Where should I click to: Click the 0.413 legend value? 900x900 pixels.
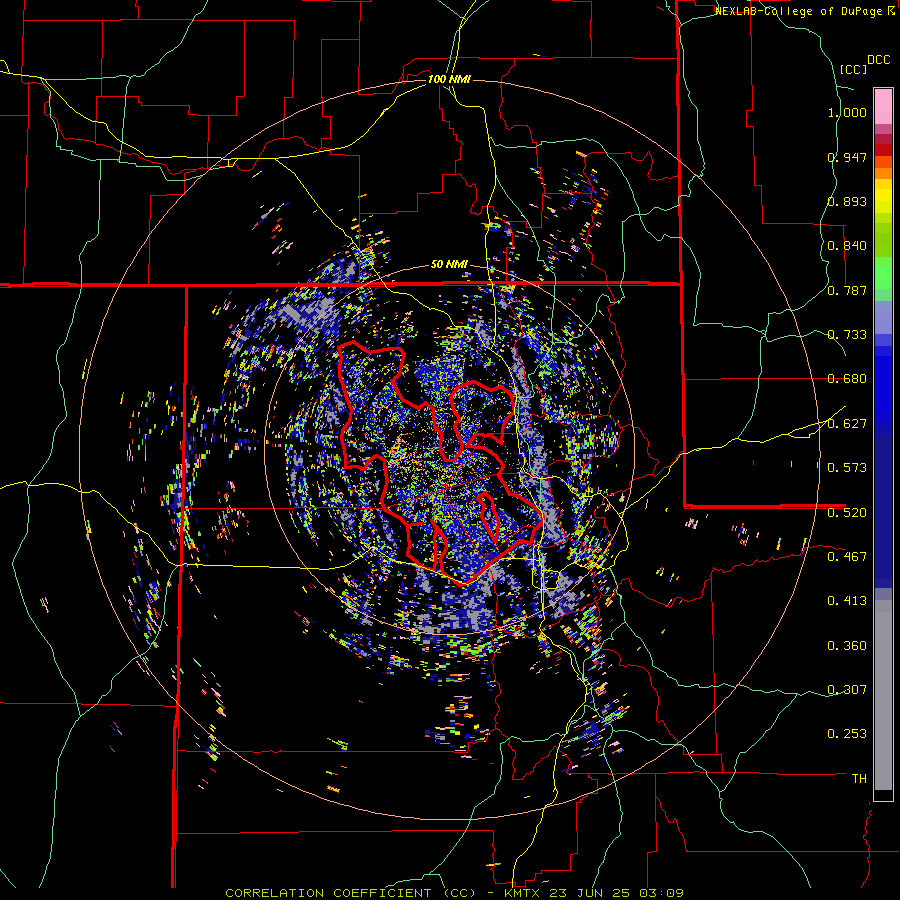847,600
